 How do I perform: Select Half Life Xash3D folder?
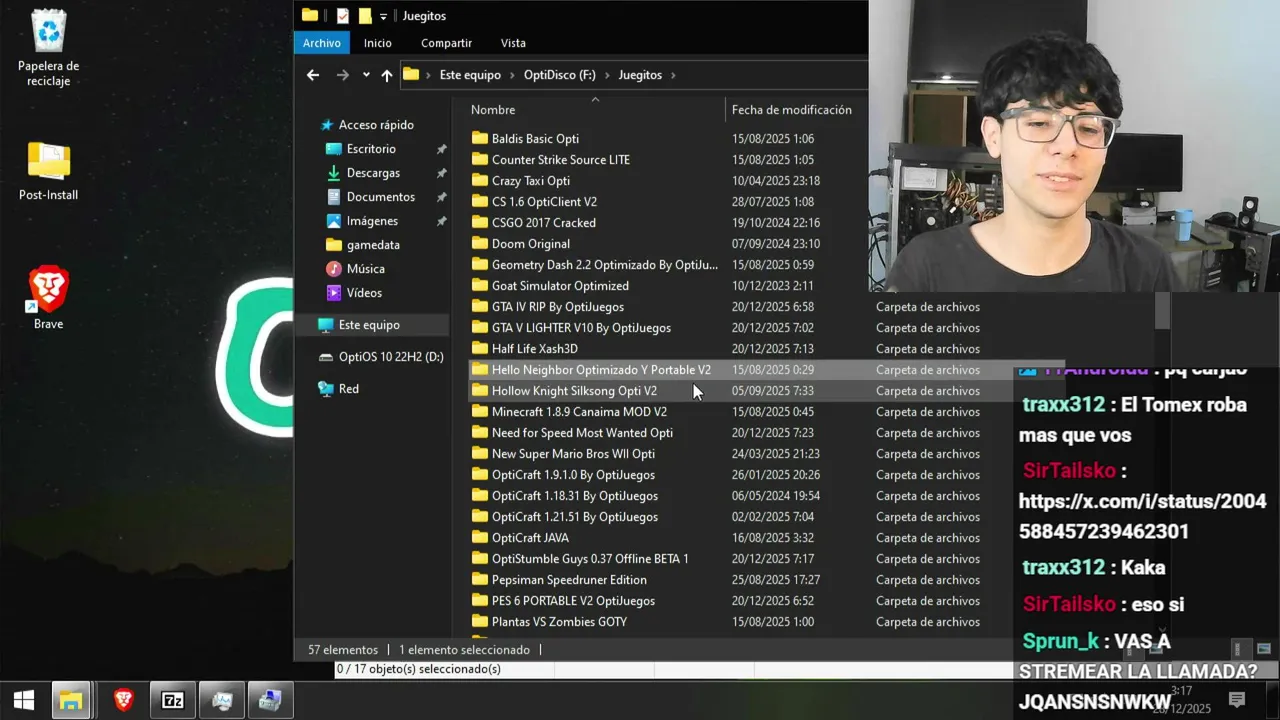pos(534,349)
